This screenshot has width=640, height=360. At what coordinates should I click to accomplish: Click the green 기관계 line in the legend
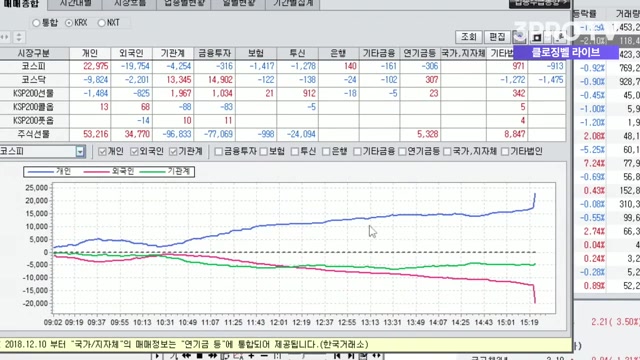[x=152, y=171]
